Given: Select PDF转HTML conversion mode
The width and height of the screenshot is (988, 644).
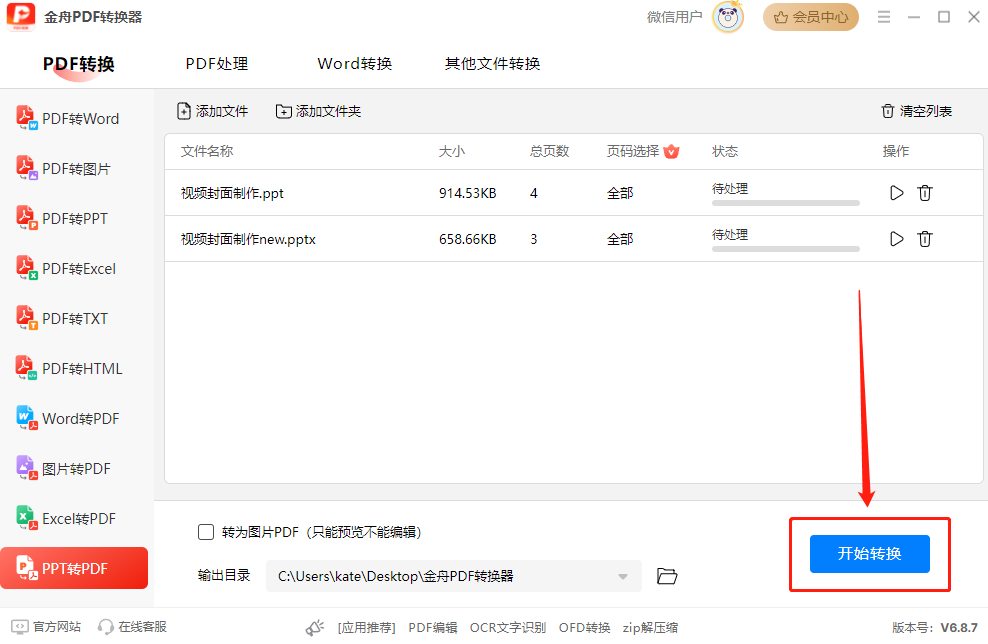Looking at the screenshot, I should tap(69, 368).
